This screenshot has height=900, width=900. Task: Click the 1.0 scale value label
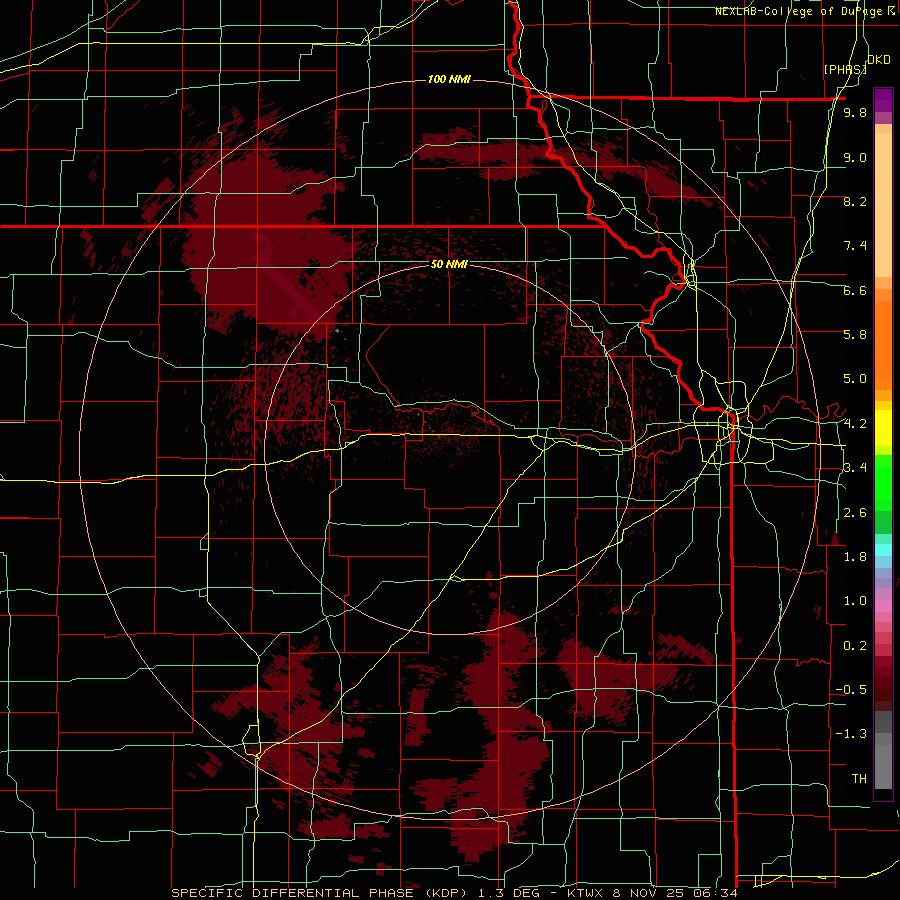coord(855,601)
